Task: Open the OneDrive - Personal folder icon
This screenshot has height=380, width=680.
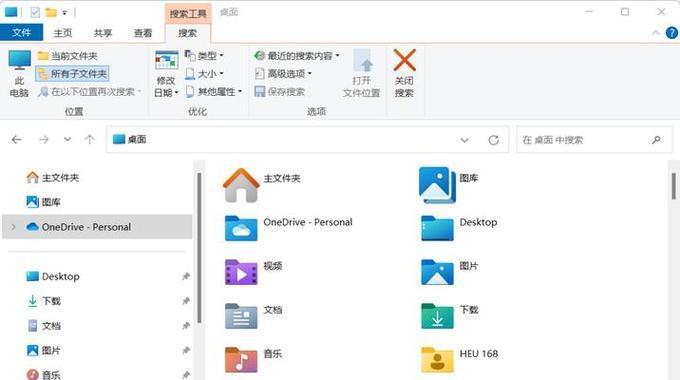Action: pos(241,228)
